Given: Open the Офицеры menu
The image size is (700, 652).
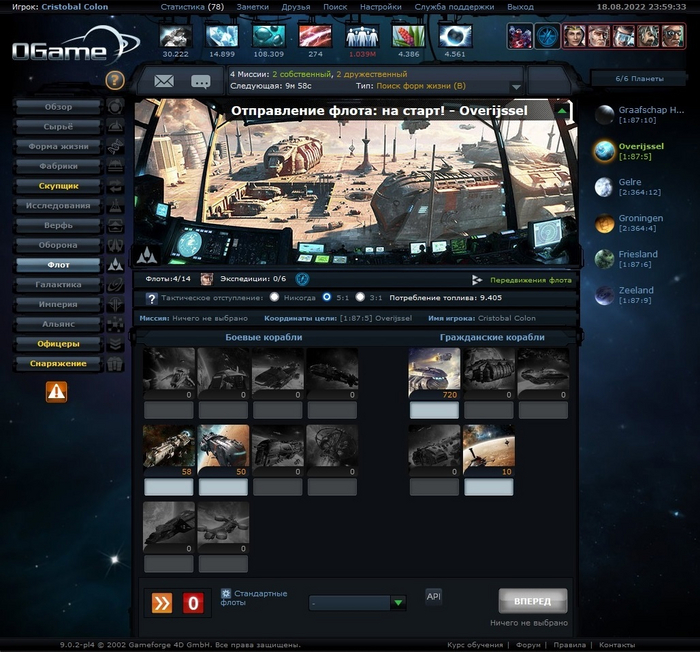Looking at the screenshot, I should pyautogui.click(x=58, y=343).
